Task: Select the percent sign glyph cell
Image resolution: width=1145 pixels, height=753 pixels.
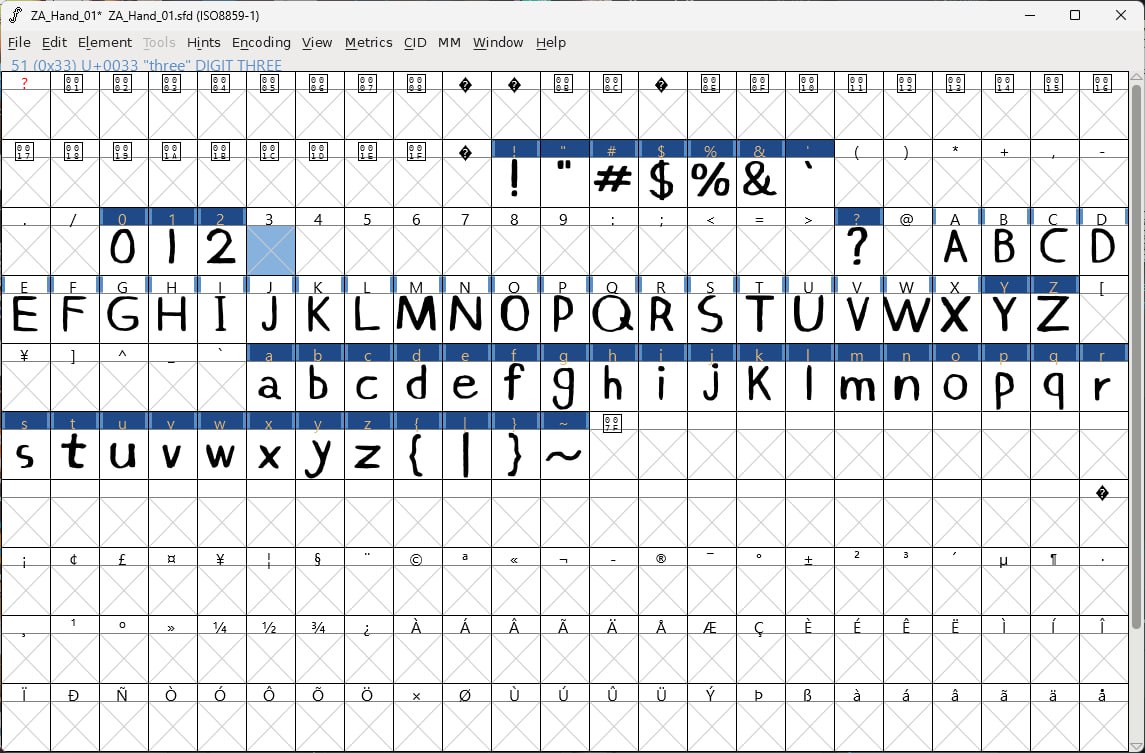Action: 710,181
